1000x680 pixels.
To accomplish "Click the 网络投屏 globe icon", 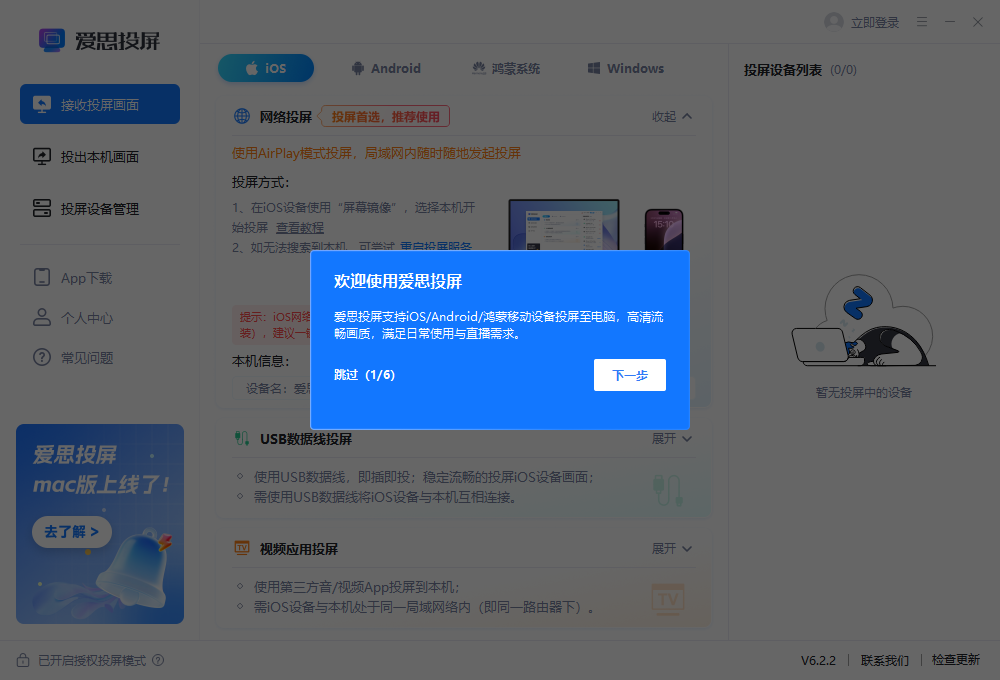I will pyautogui.click(x=242, y=116).
